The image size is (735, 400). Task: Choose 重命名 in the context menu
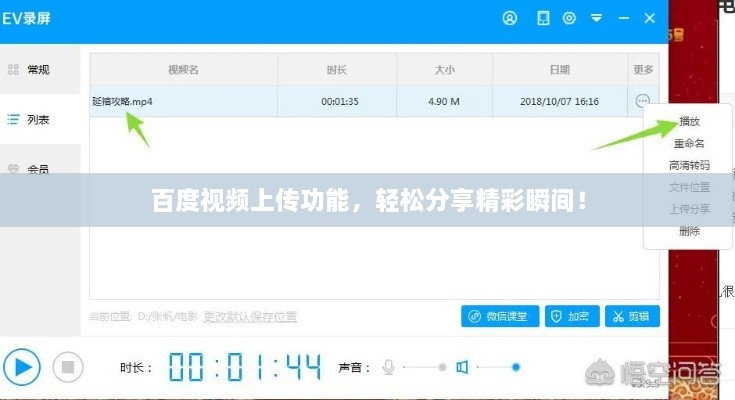[x=689, y=143]
